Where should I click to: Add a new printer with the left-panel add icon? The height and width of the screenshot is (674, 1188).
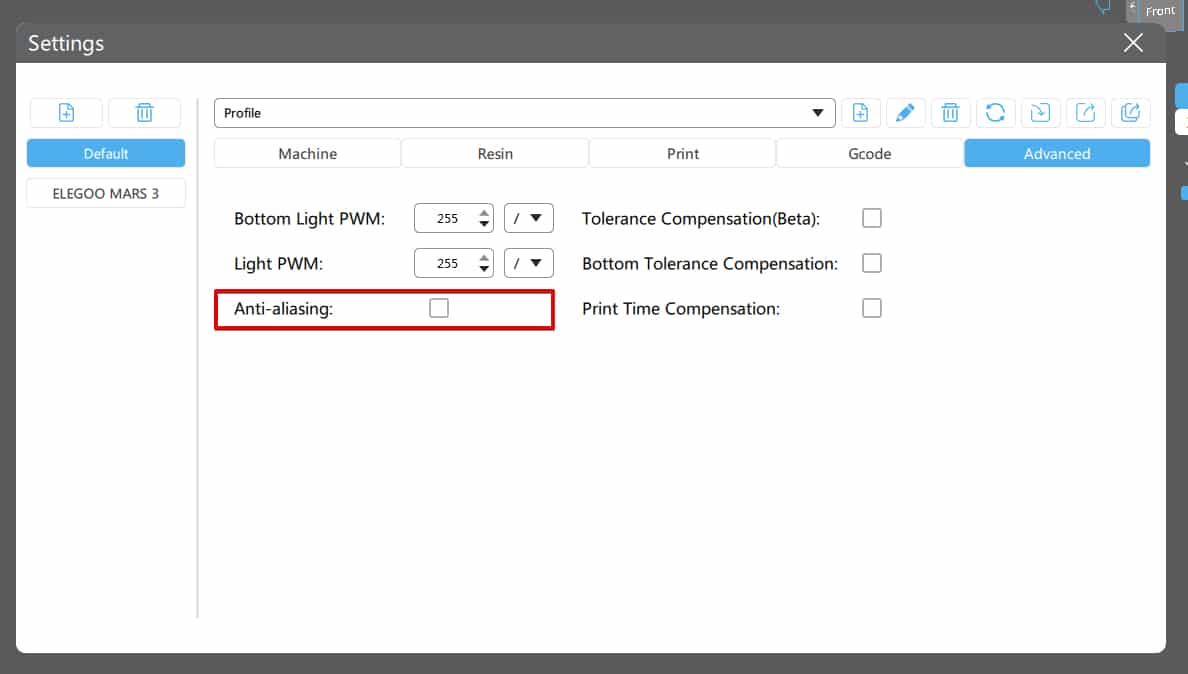[x=65, y=113]
